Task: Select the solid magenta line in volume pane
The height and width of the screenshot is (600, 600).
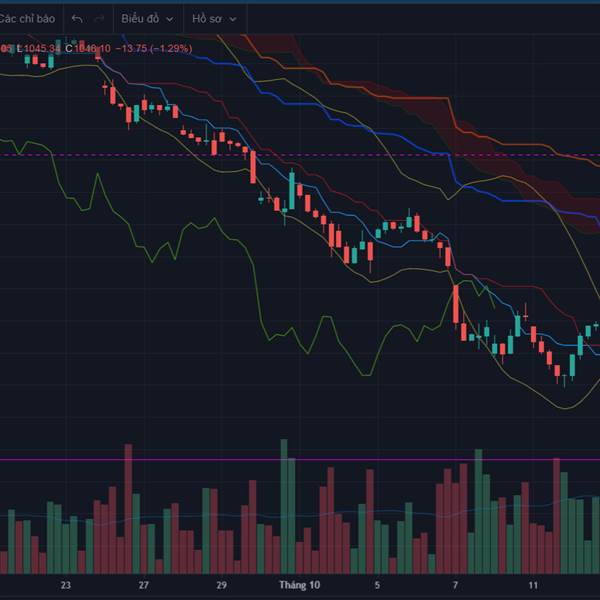Action: click(300, 460)
